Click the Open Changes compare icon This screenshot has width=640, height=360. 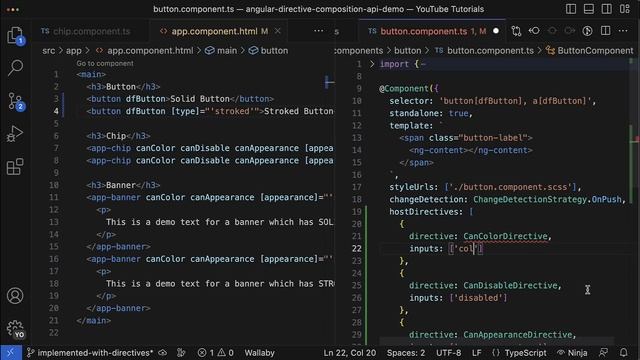(x=516, y=31)
